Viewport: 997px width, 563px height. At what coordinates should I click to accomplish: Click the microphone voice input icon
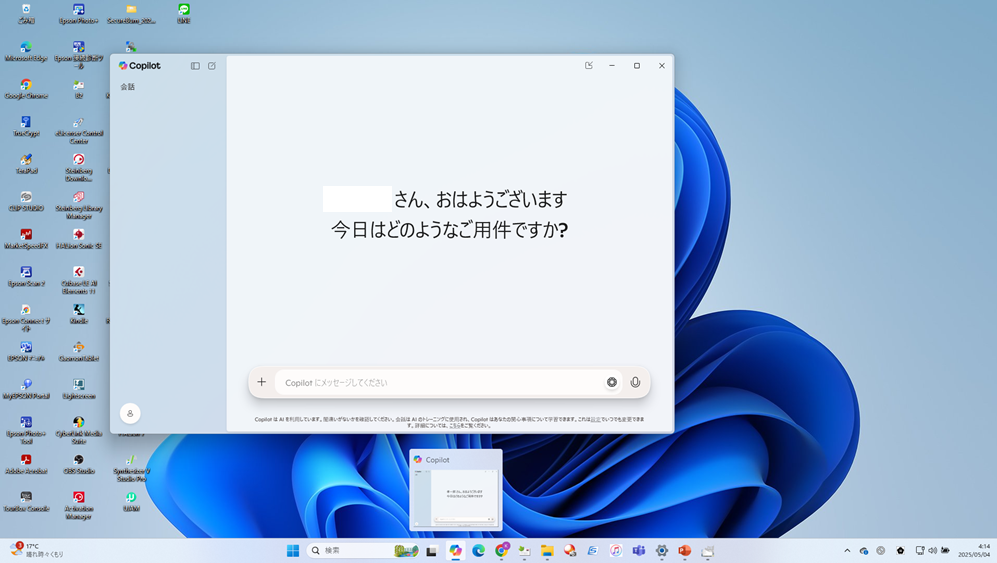click(x=635, y=382)
